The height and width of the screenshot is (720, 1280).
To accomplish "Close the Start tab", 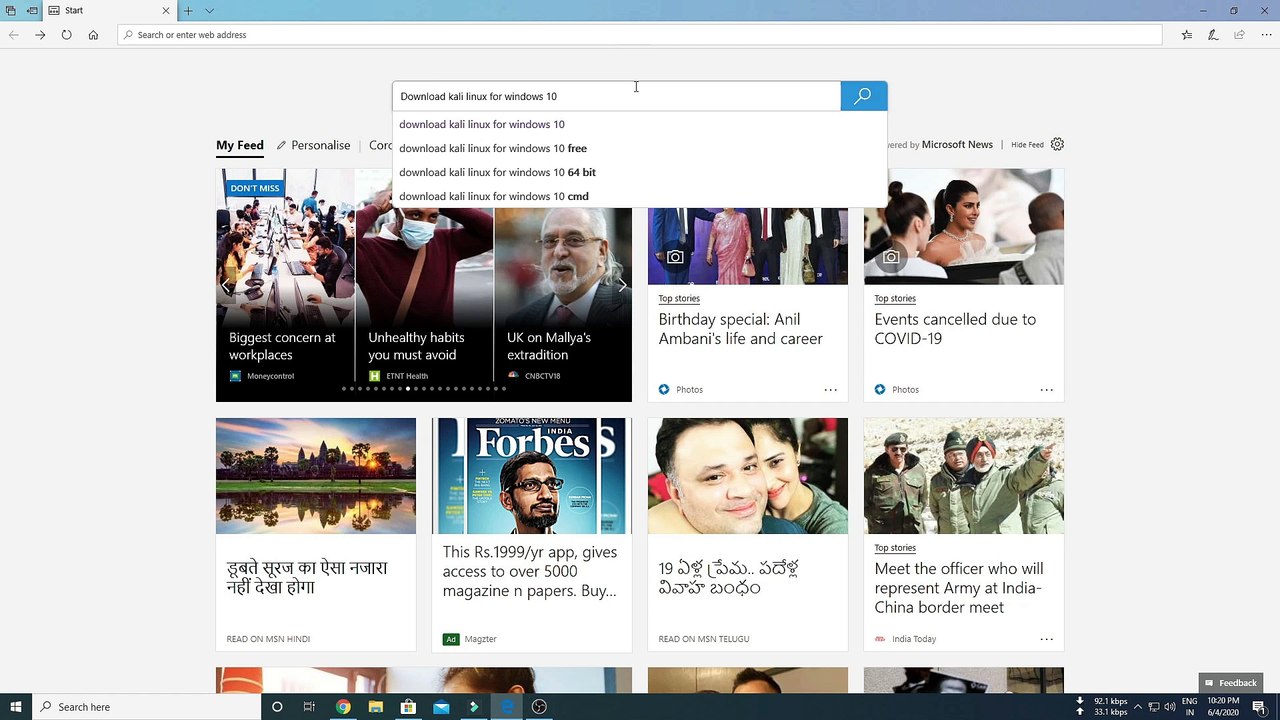I will [x=166, y=11].
